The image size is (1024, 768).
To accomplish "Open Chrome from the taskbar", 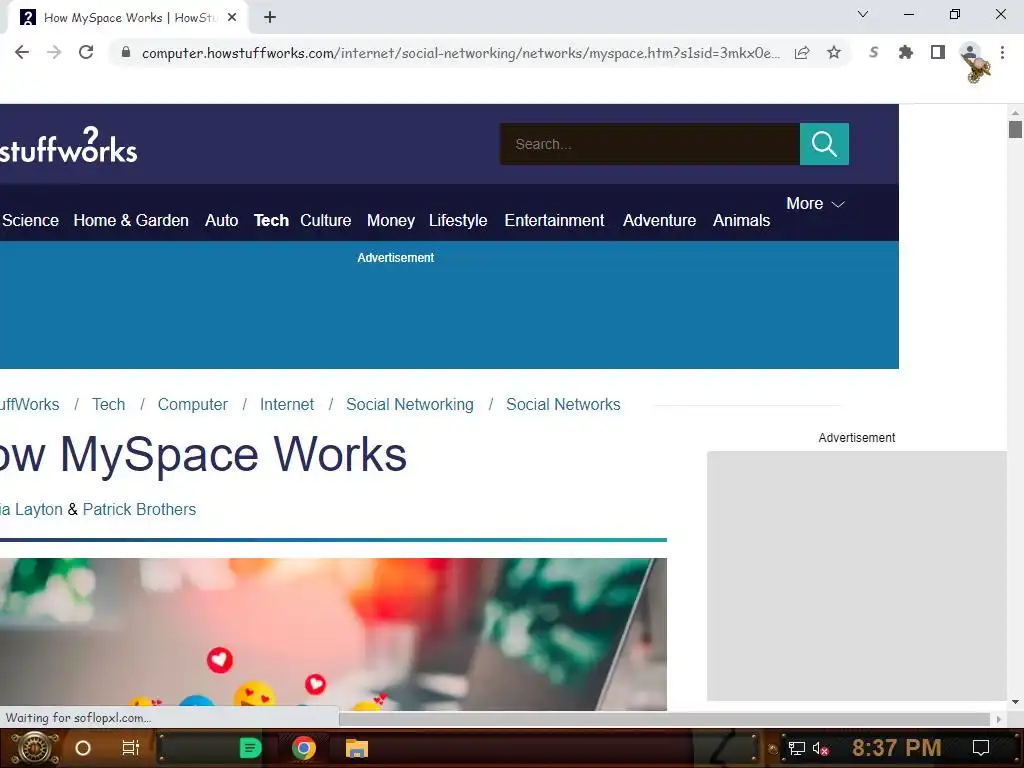I will pyautogui.click(x=304, y=748).
